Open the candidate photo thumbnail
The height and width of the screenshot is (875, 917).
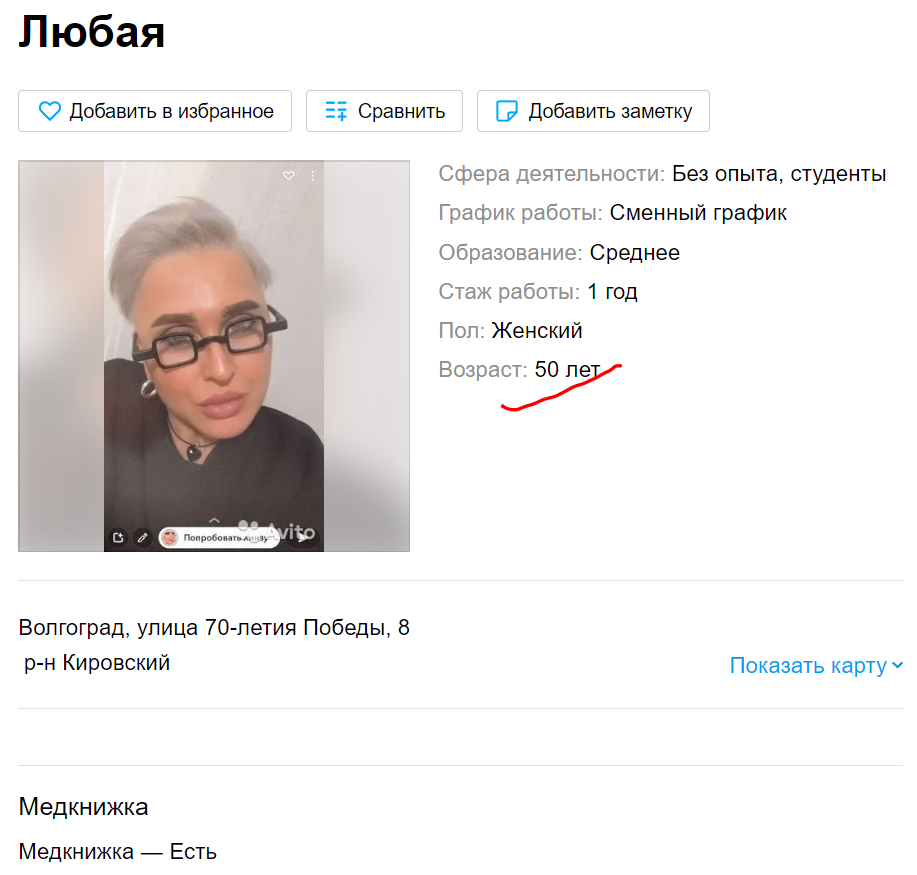[x=214, y=356]
